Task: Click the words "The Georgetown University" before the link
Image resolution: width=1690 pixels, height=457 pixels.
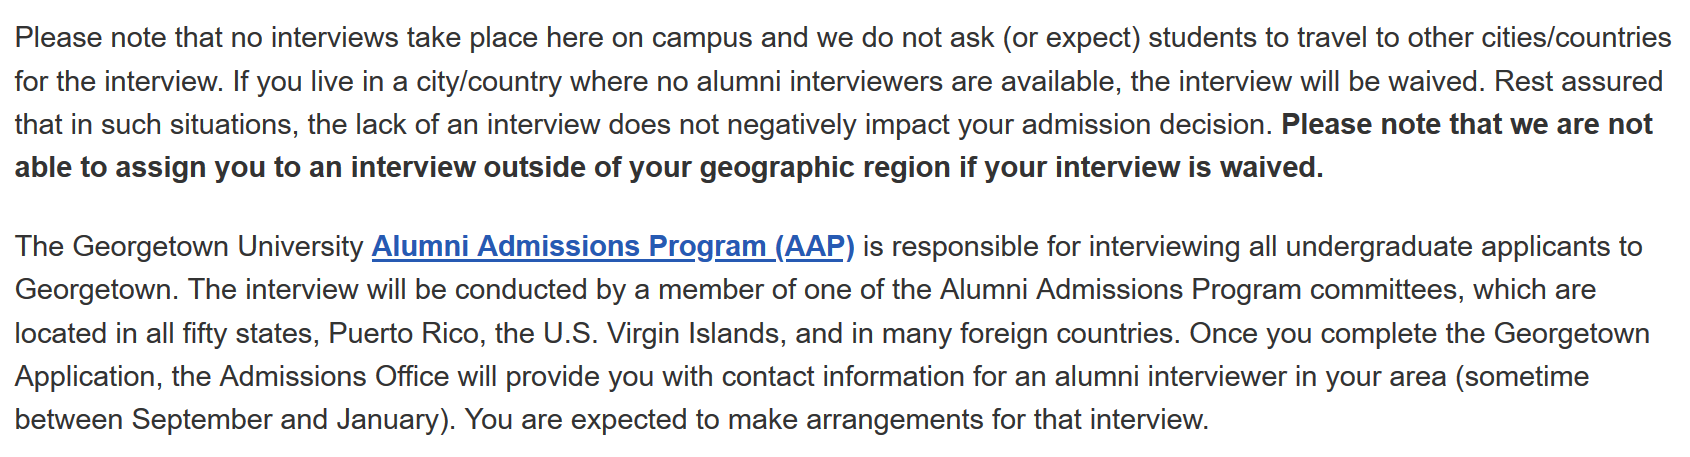Action: pyautogui.click(x=189, y=246)
